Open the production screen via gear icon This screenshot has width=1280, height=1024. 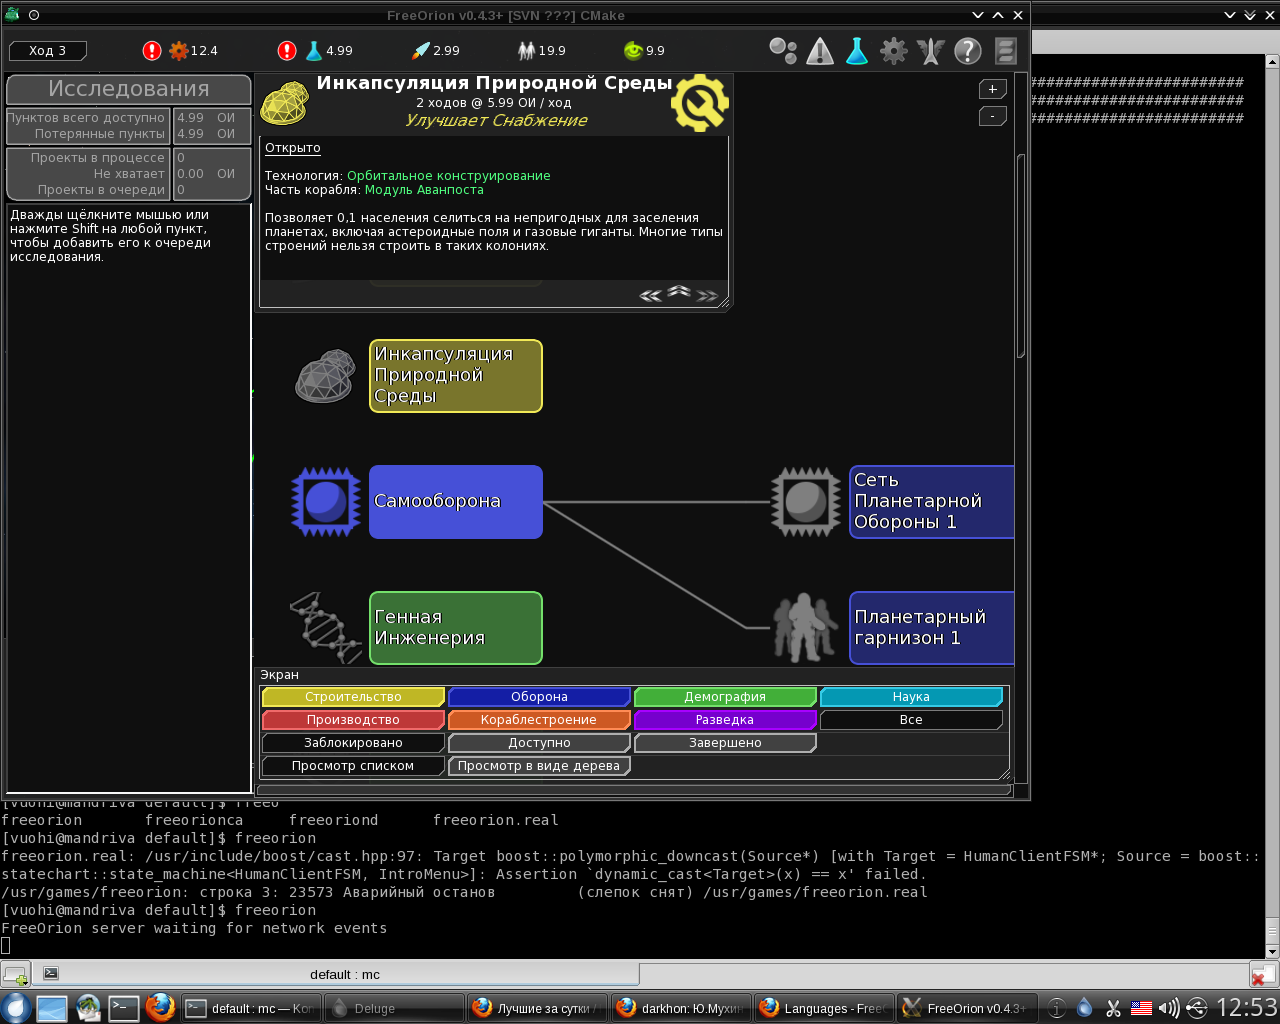pyautogui.click(x=893, y=51)
